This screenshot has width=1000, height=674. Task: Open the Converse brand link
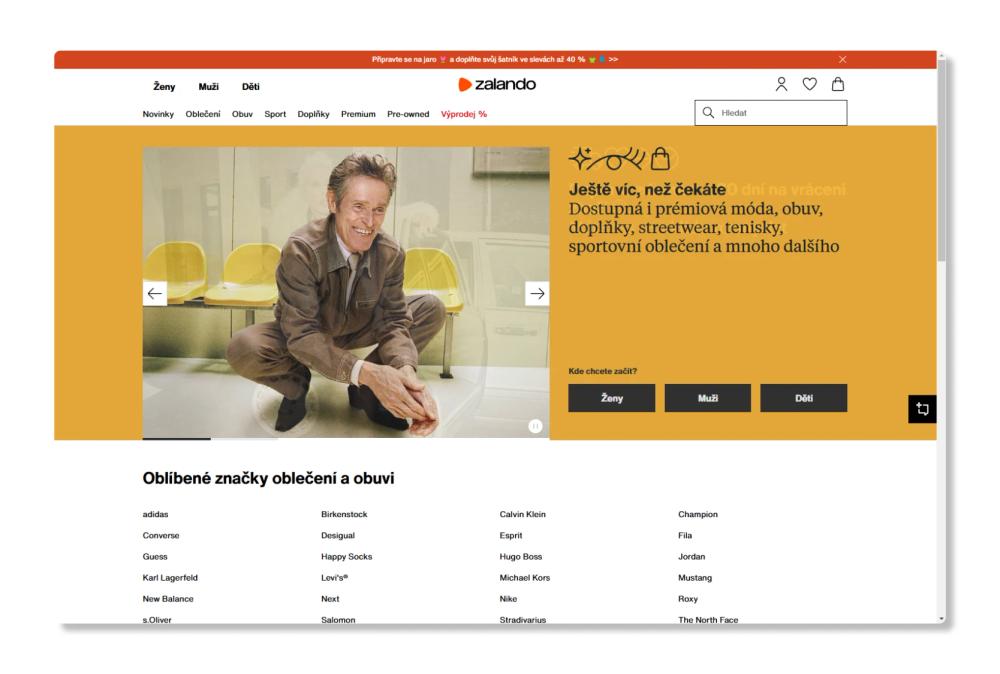click(161, 536)
